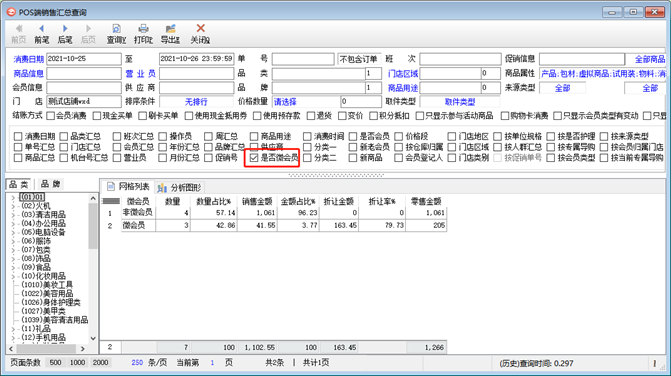The height and width of the screenshot is (376, 671).
Task: Select the 微会员 cell in row 2
Action: tap(138, 225)
